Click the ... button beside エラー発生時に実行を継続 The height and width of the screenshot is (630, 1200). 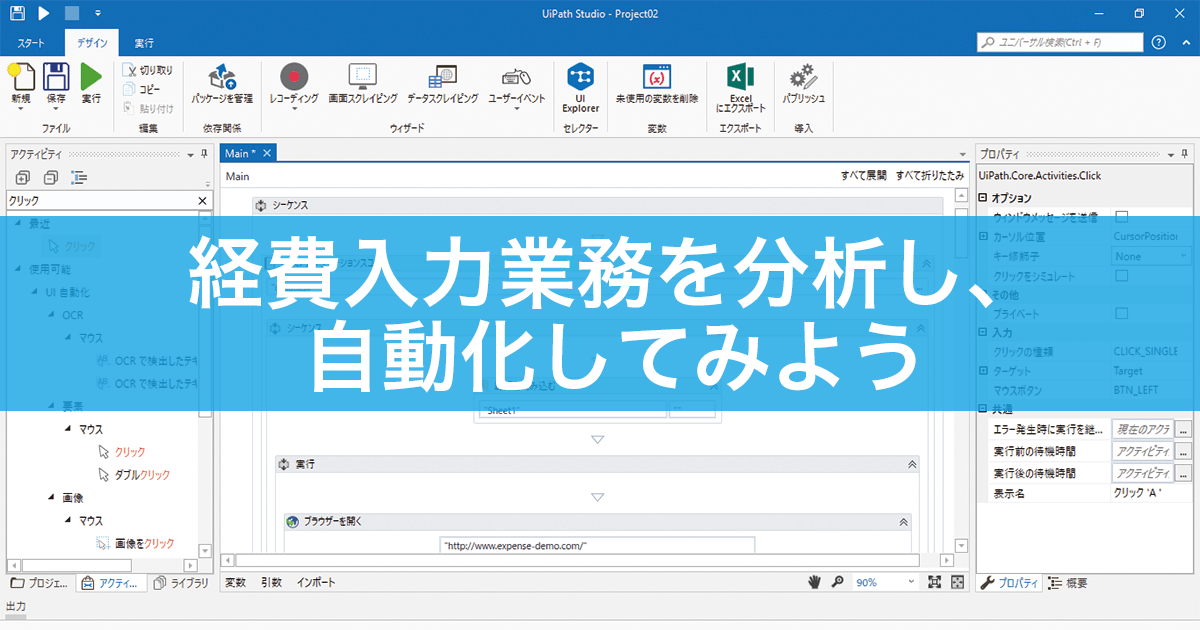pos(1183,429)
